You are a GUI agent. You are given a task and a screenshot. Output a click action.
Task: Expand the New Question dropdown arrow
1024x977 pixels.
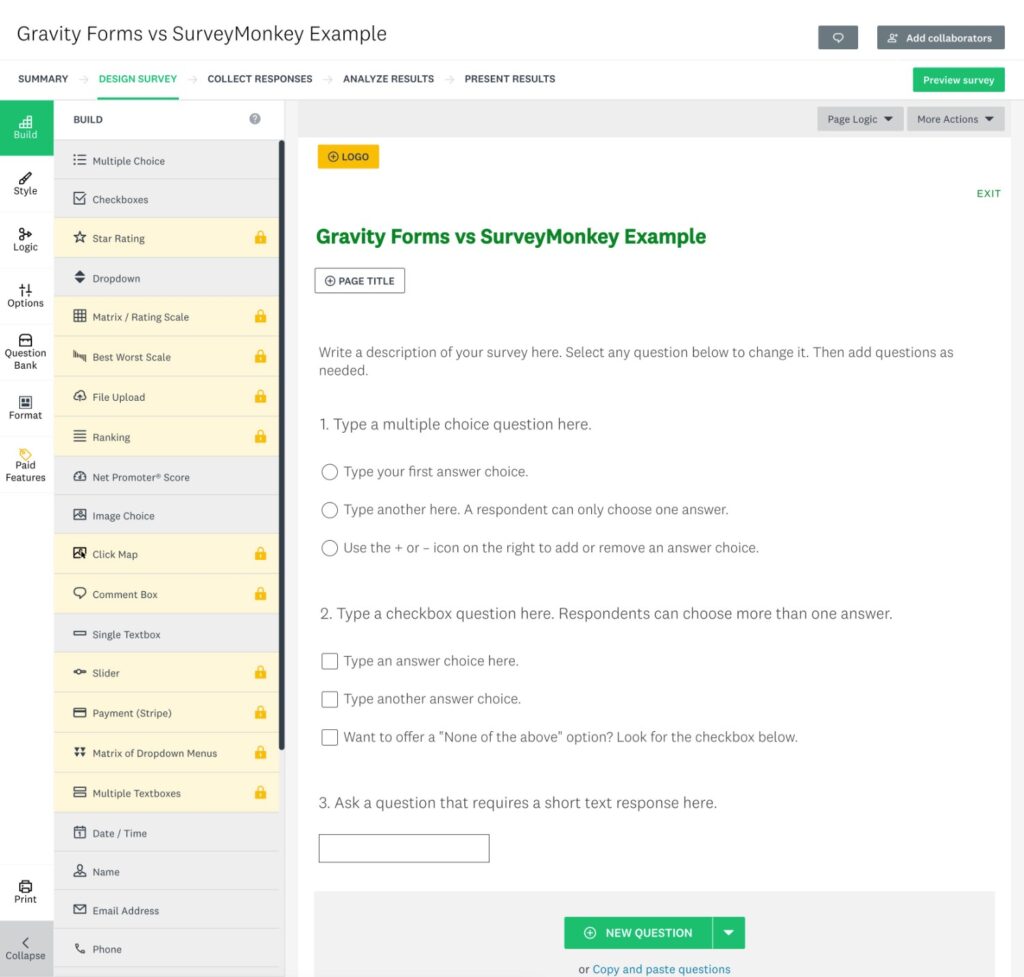[728, 932]
